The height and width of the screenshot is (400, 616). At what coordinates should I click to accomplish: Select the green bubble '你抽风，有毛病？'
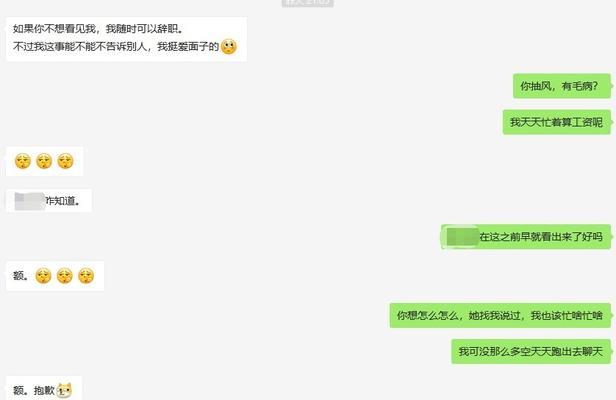pos(562,86)
